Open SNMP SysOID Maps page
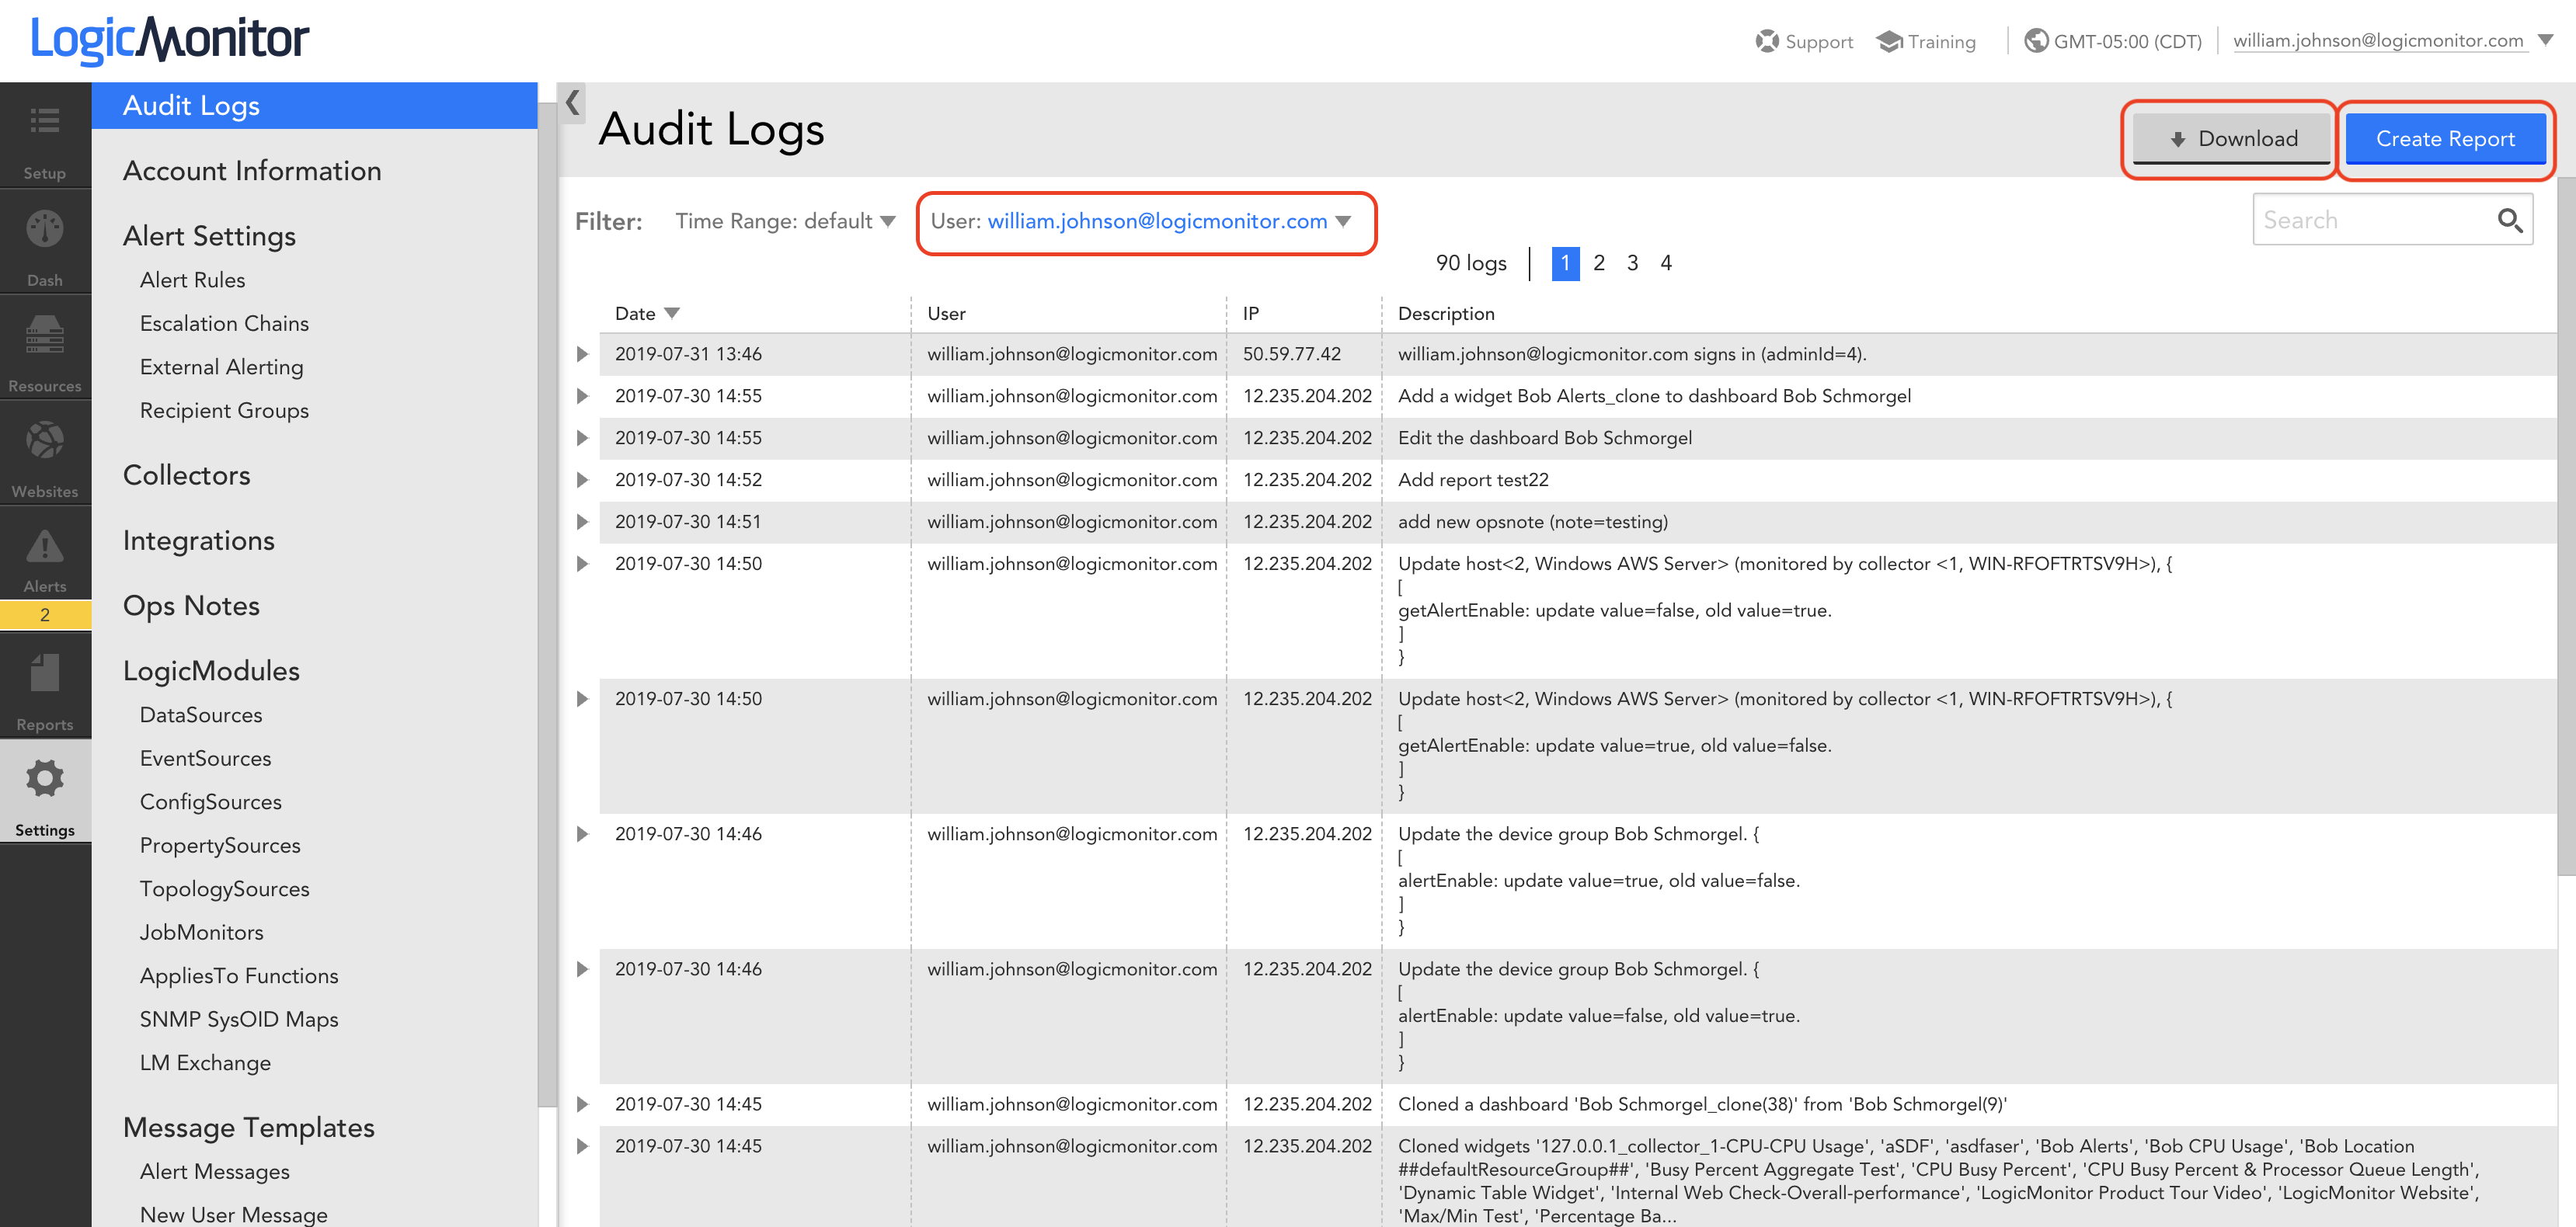This screenshot has width=2576, height=1227. [x=239, y=1019]
